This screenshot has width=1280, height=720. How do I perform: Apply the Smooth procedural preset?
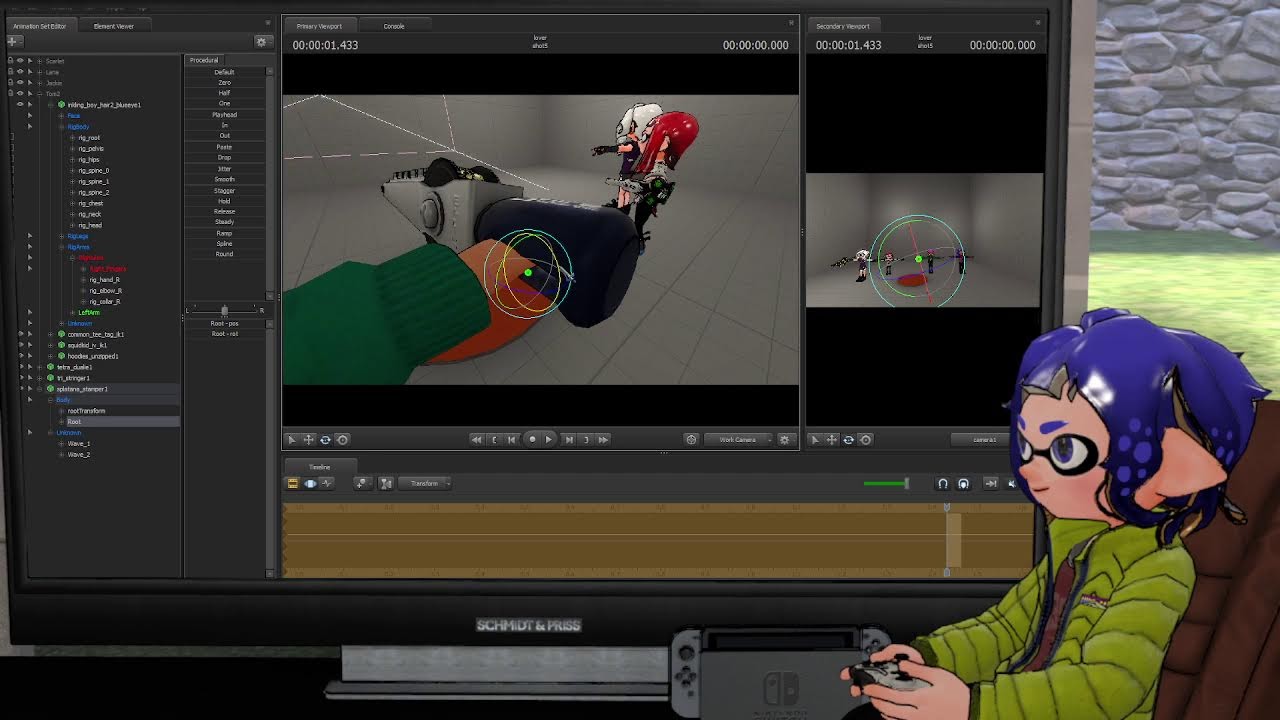tap(224, 180)
